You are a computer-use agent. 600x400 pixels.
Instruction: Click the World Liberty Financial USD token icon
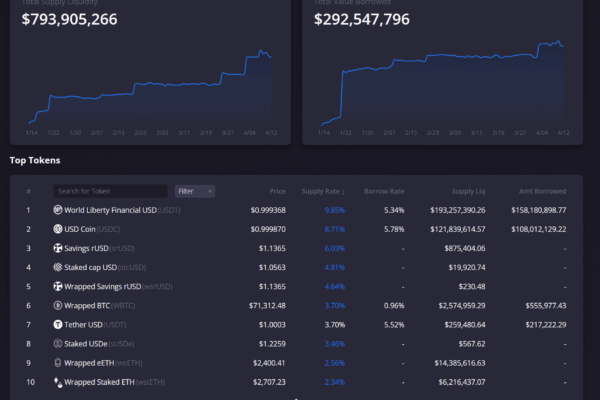[57, 210]
